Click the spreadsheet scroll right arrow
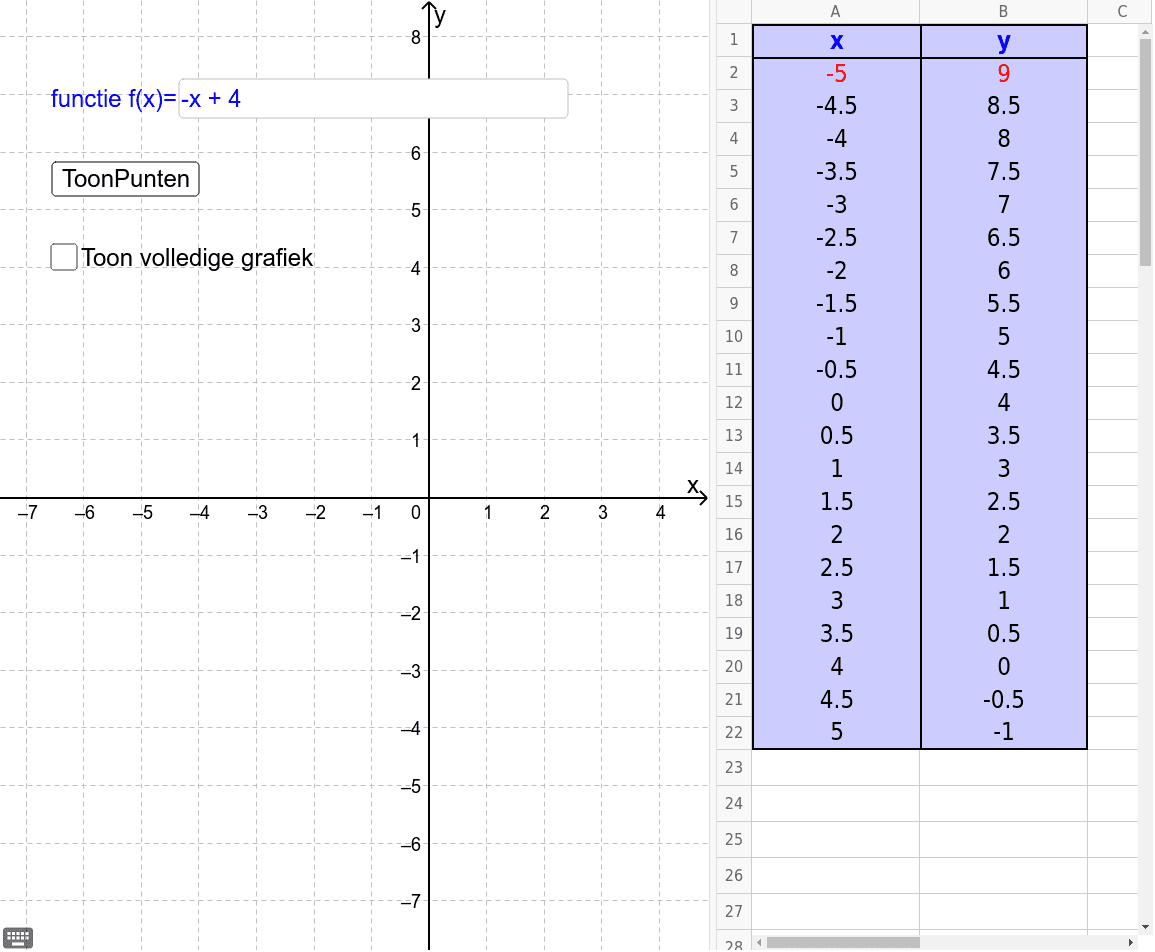Screen dimensions: 1155x952 point(1131,942)
